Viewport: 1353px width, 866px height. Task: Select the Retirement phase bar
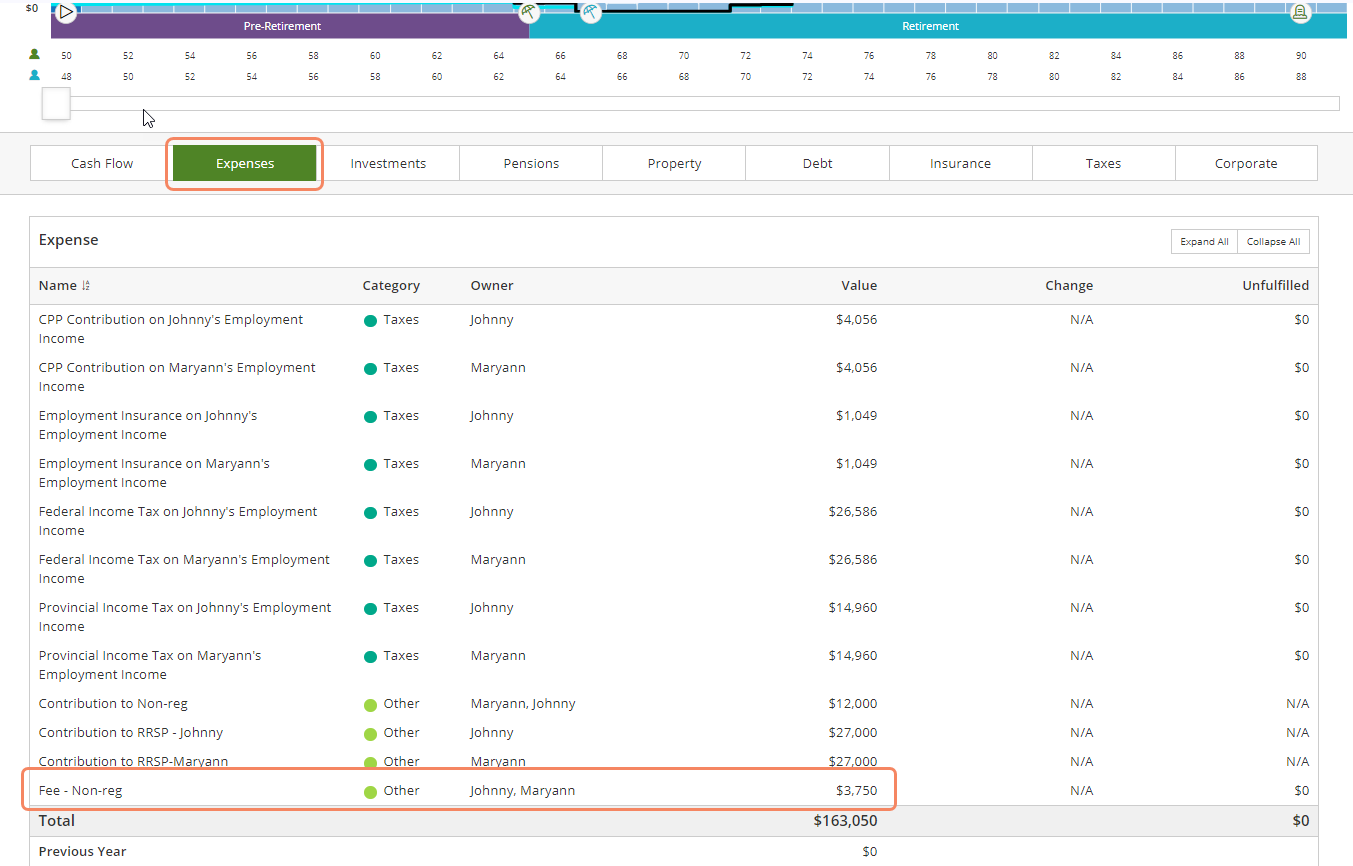point(930,27)
